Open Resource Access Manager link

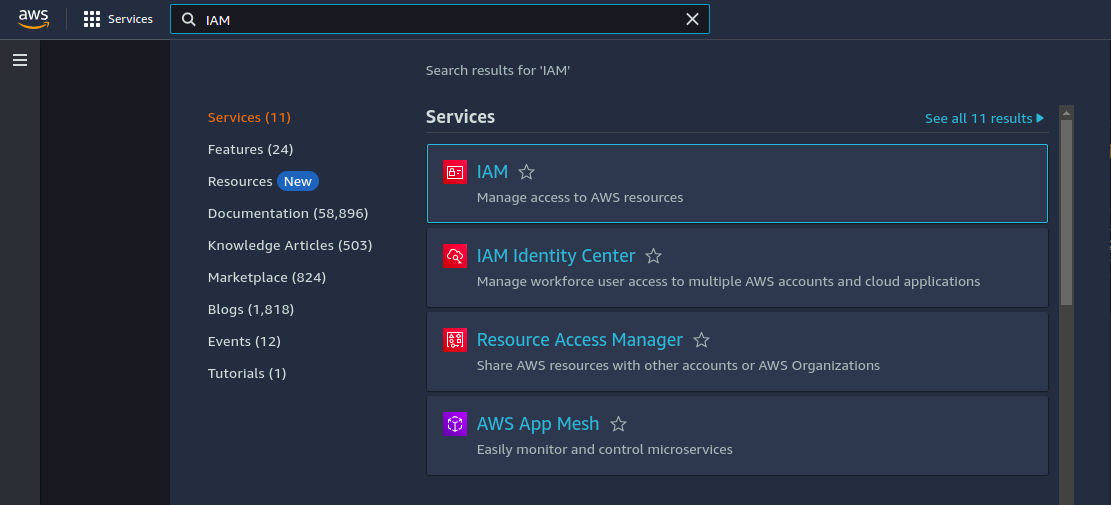click(x=580, y=340)
